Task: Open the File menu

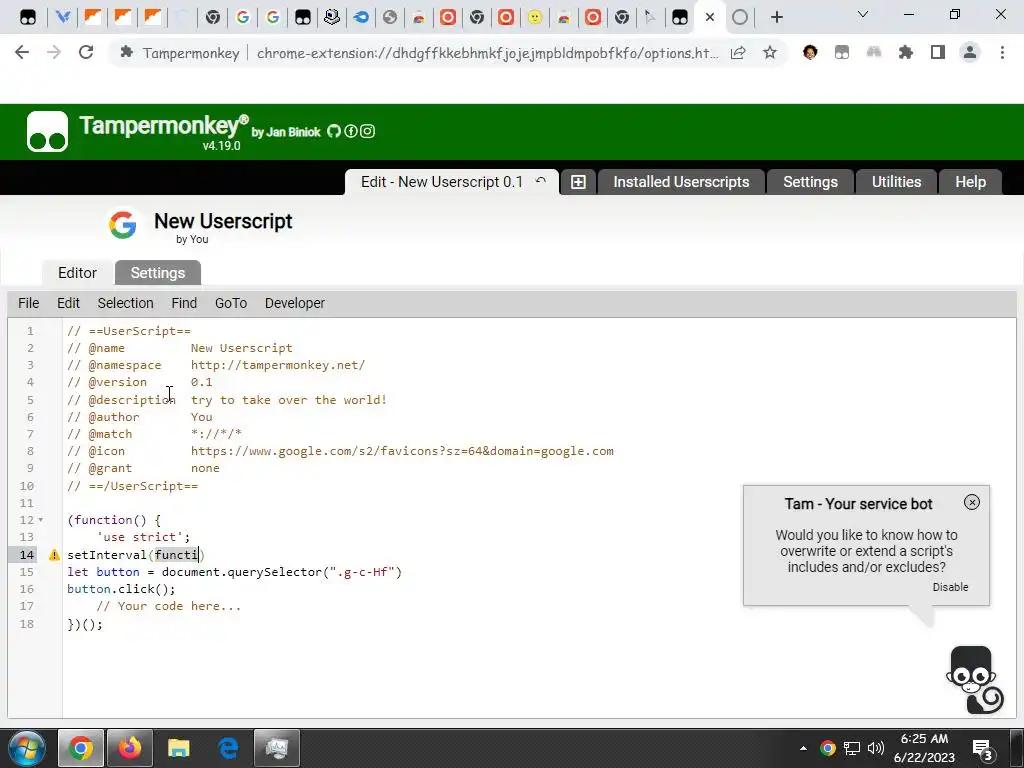Action: [x=28, y=303]
